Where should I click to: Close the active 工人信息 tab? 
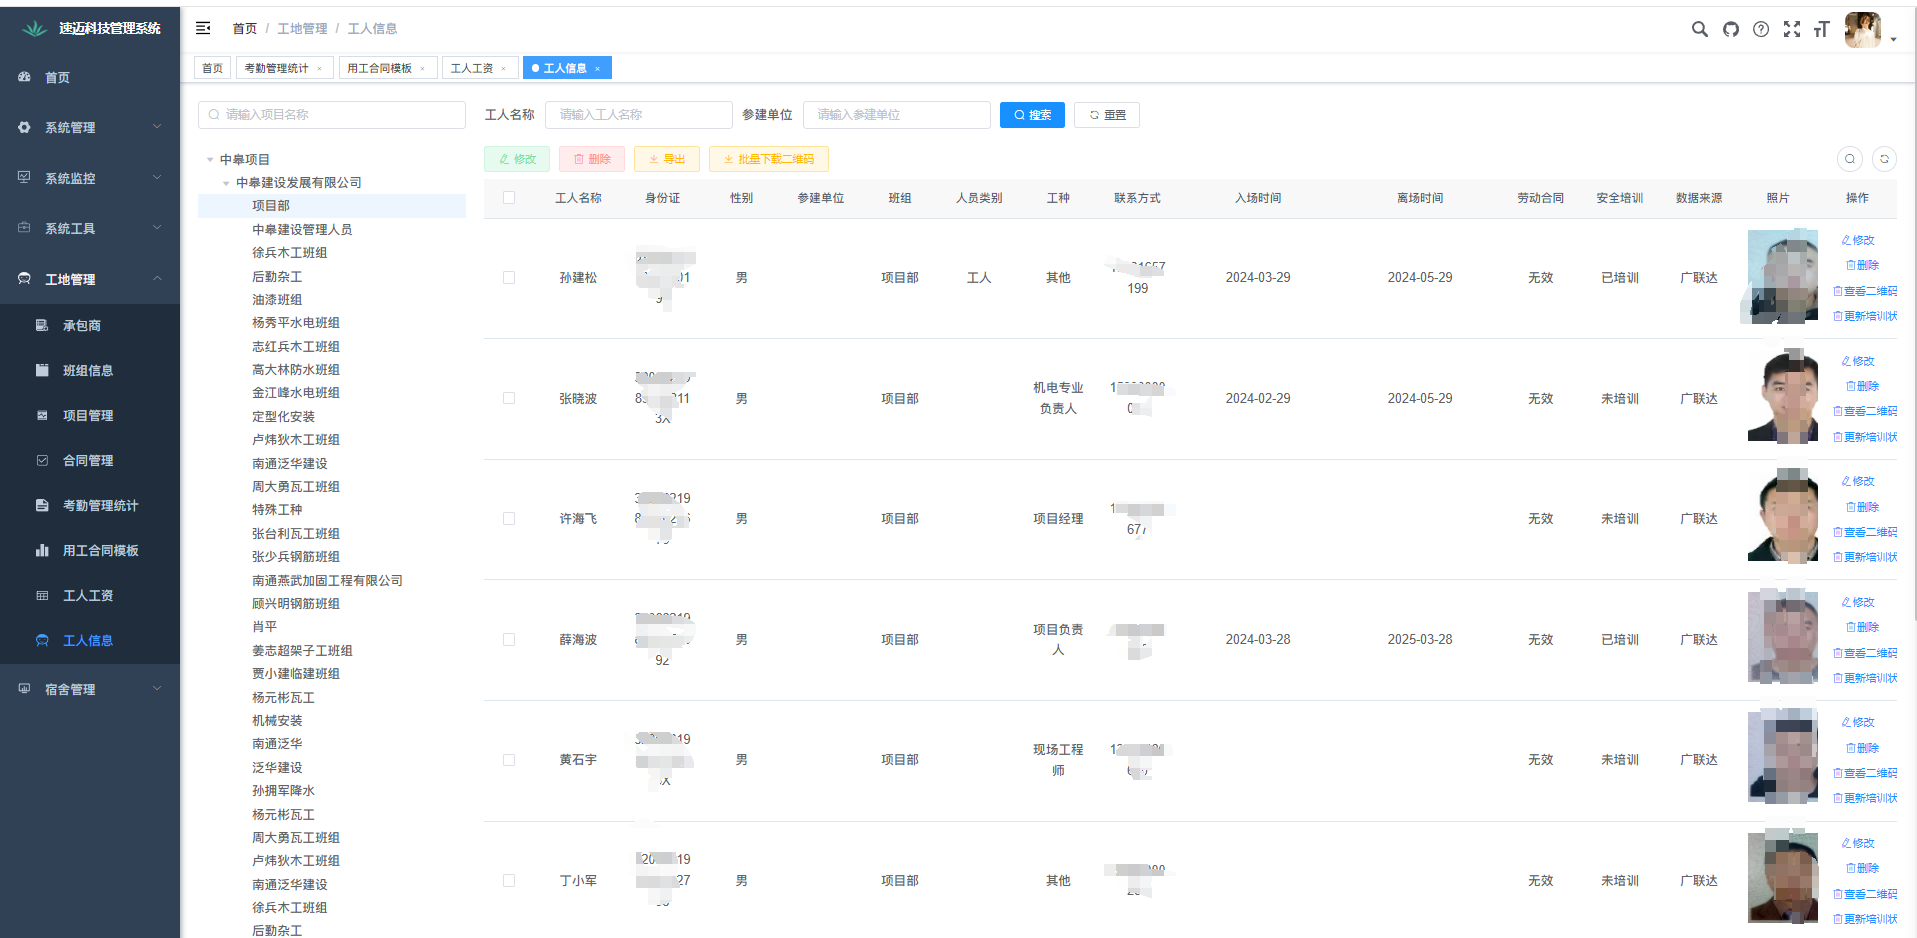(597, 68)
